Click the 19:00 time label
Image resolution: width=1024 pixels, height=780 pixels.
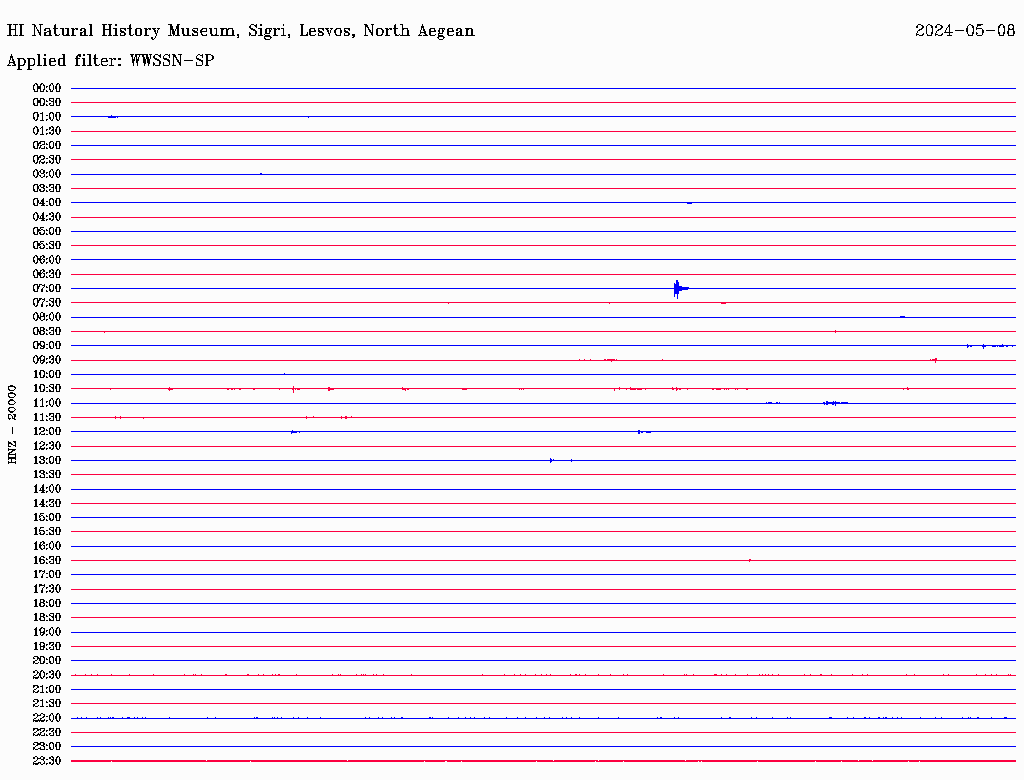coord(47,632)
